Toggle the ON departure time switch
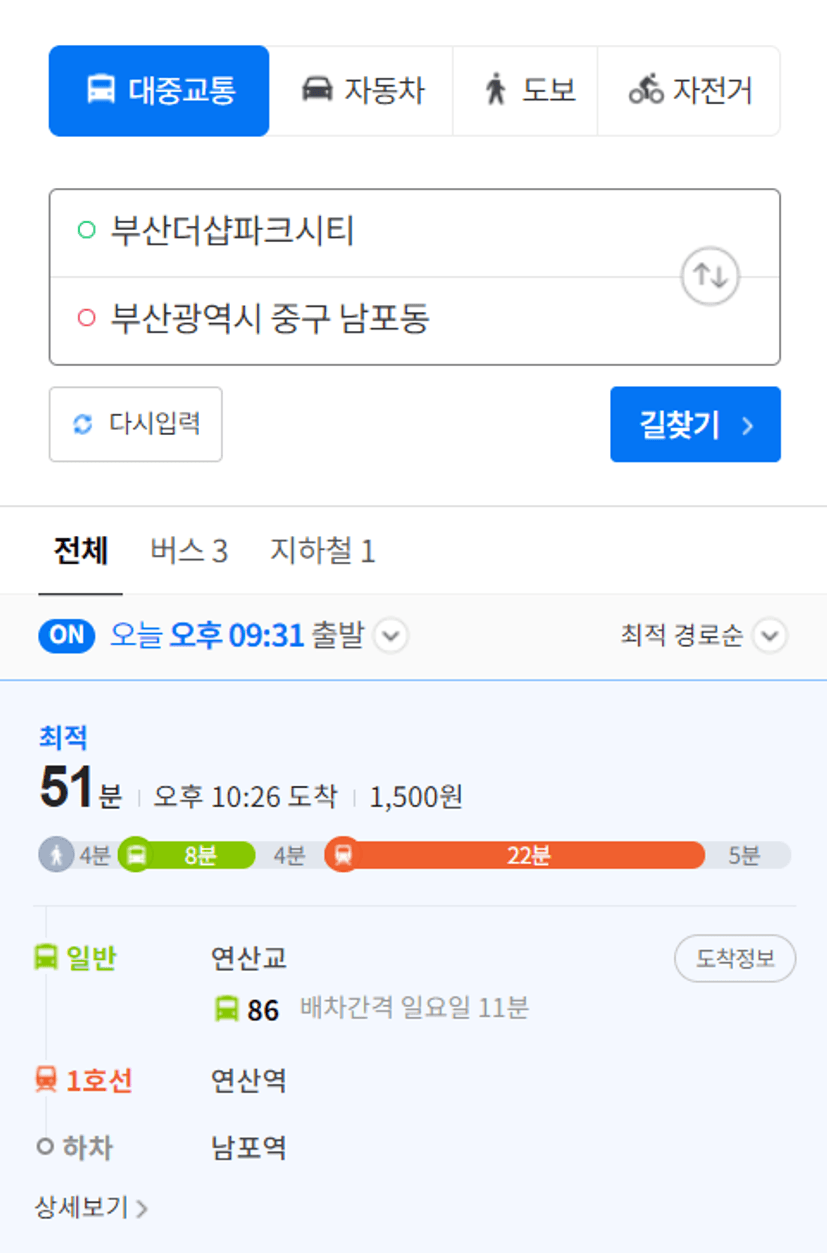Image resolution: width=827 pixels, height=1253 pixels. click(x=66, y=636)
